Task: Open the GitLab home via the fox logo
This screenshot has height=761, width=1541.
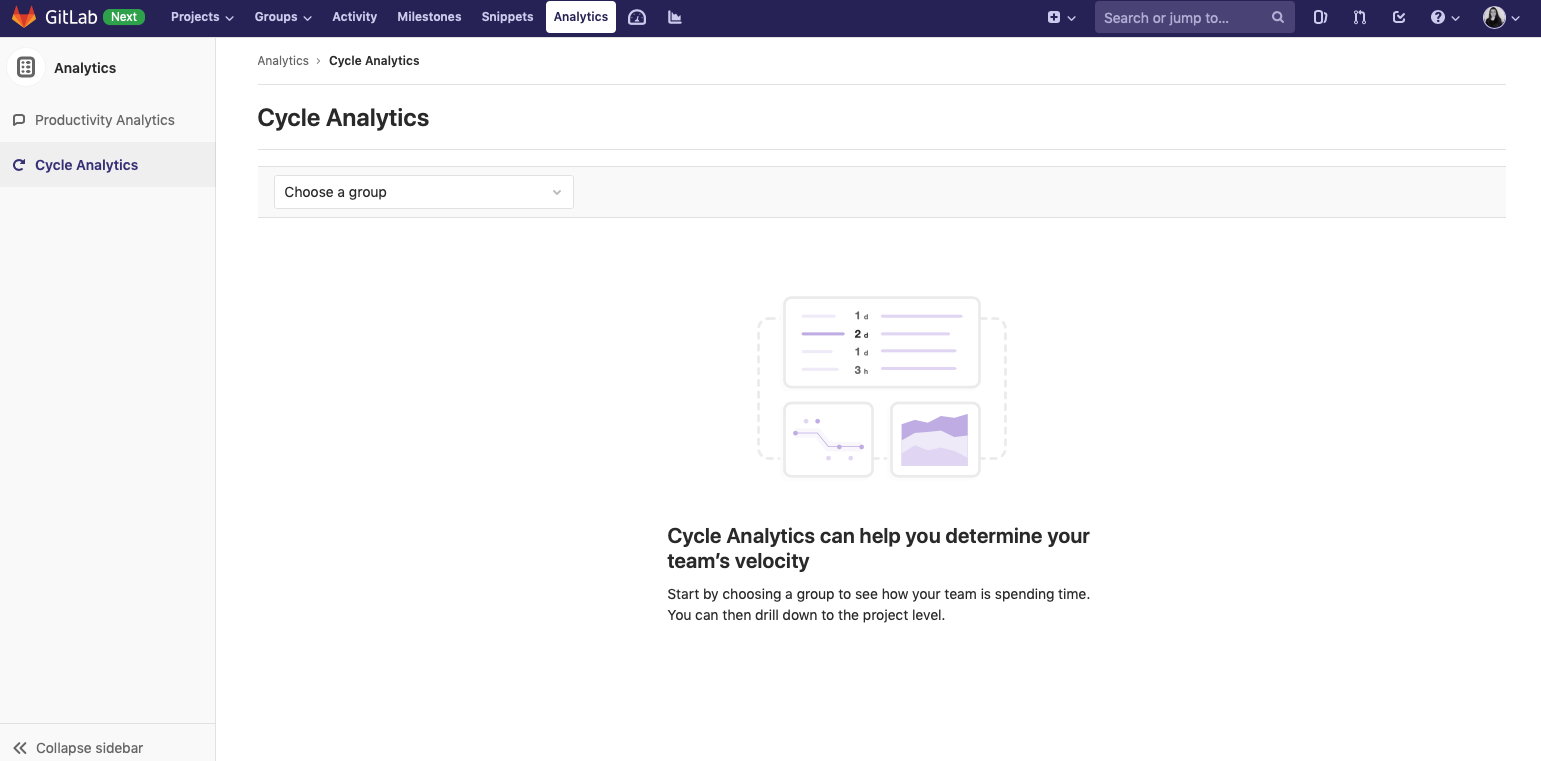Action: tap(24, 16)
